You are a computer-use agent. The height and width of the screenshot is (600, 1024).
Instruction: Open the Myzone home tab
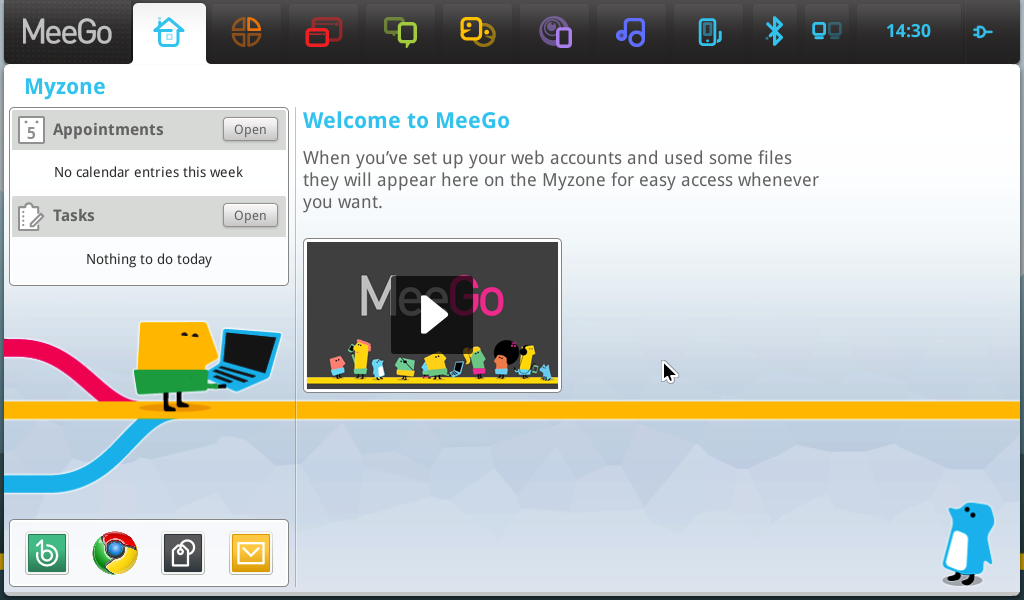tap(169, 32)
